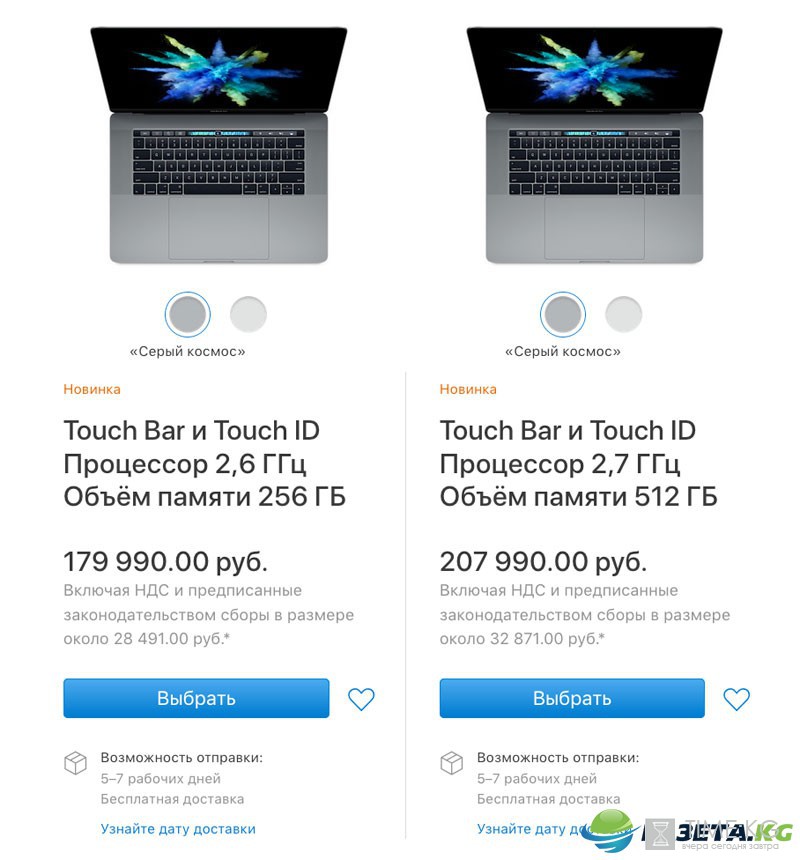800x860 pixels.
Task: Click the shipping box icon under 512 ГБ model
Action: (451, 762)
